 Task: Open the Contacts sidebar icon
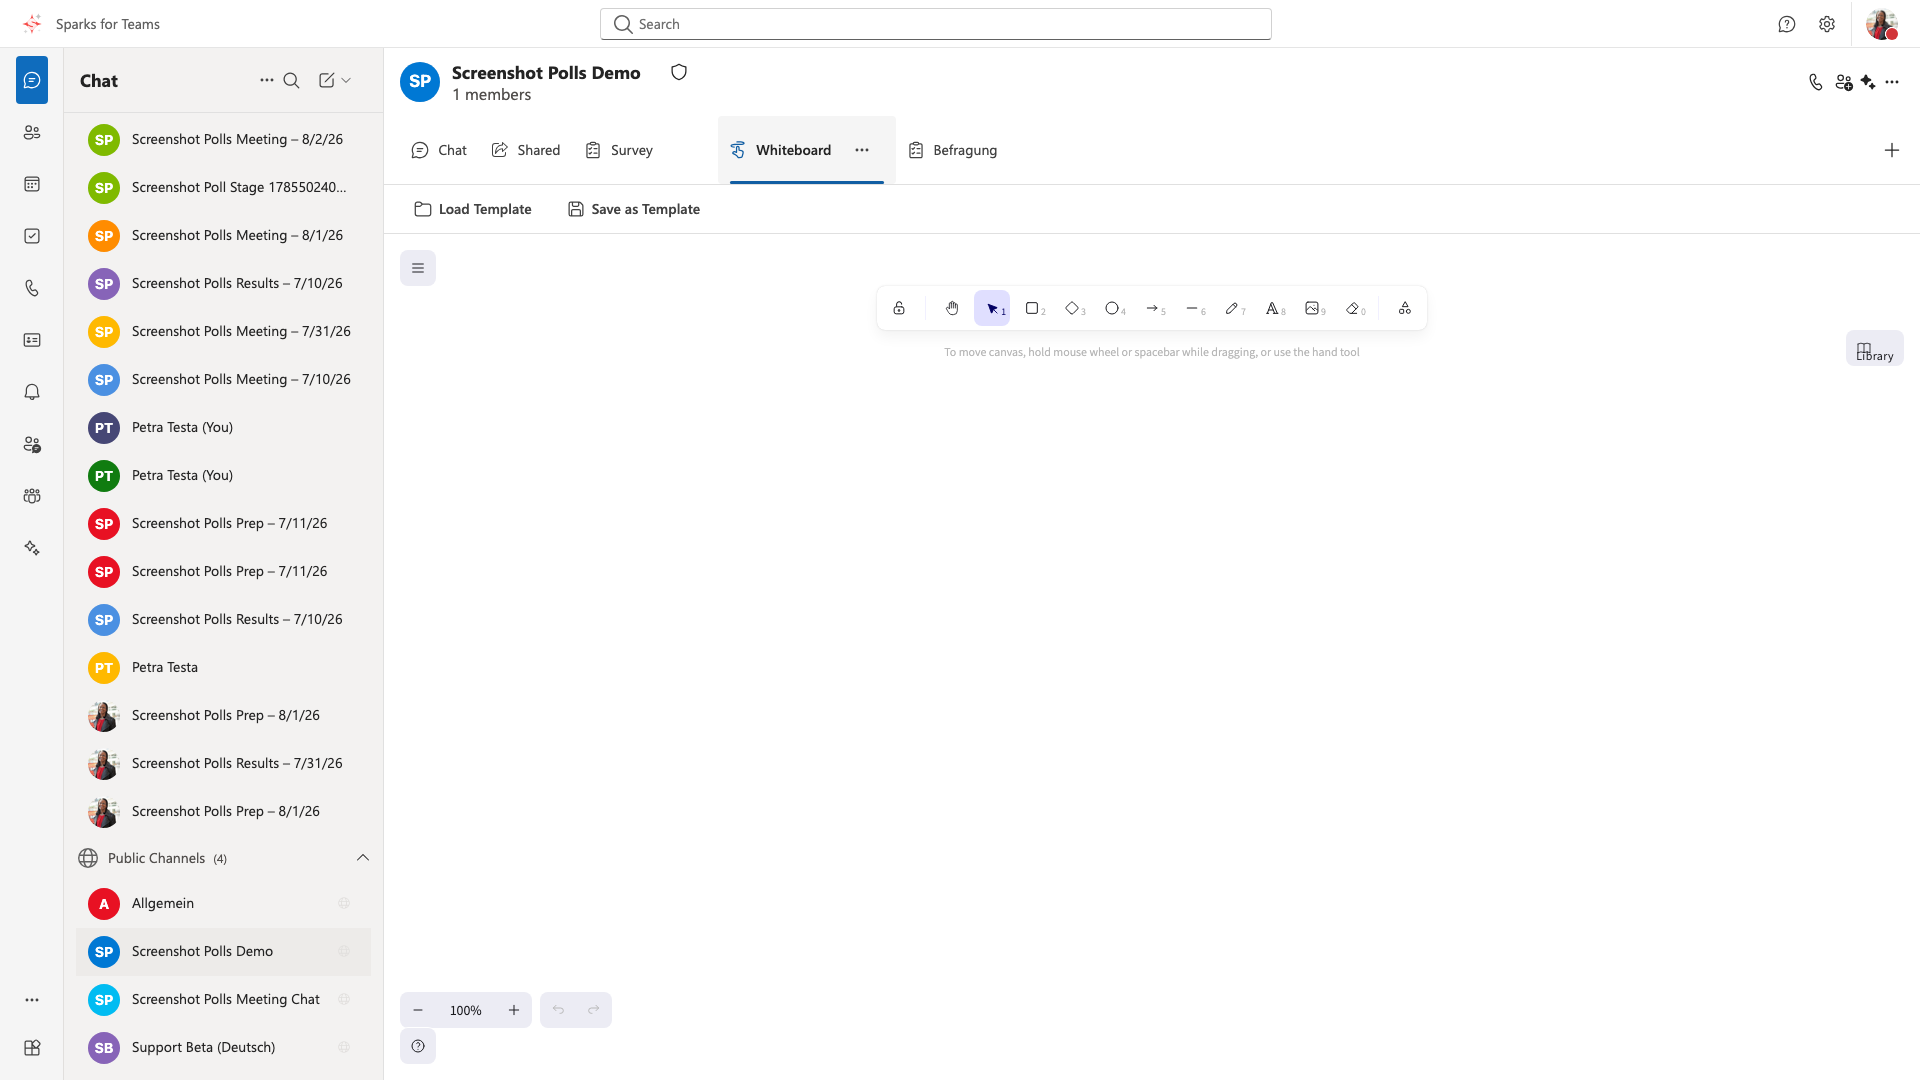[32, 132]
